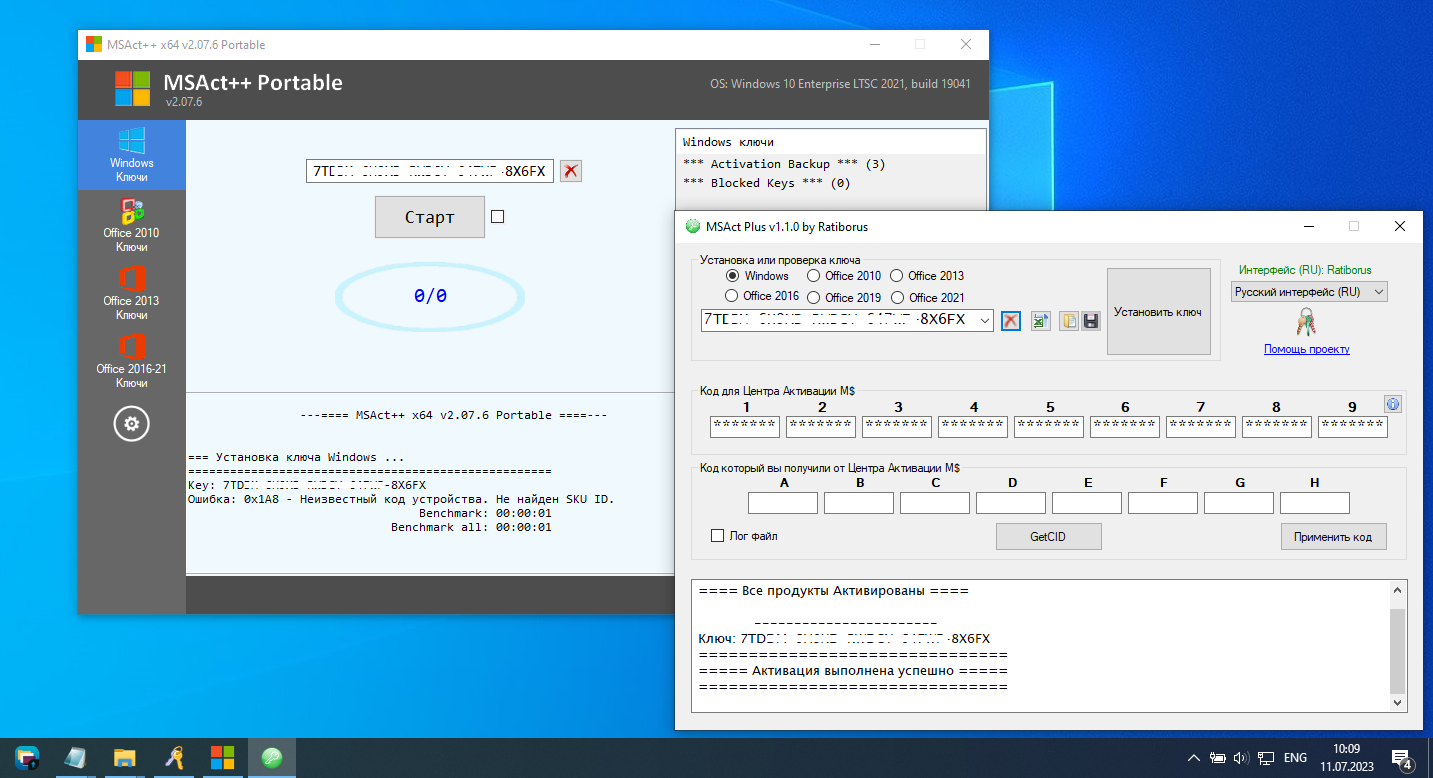The width and height of the screenshot is (1433, 778).
Task: Click Старт button in MSAct++
Action: coord(430,217)
